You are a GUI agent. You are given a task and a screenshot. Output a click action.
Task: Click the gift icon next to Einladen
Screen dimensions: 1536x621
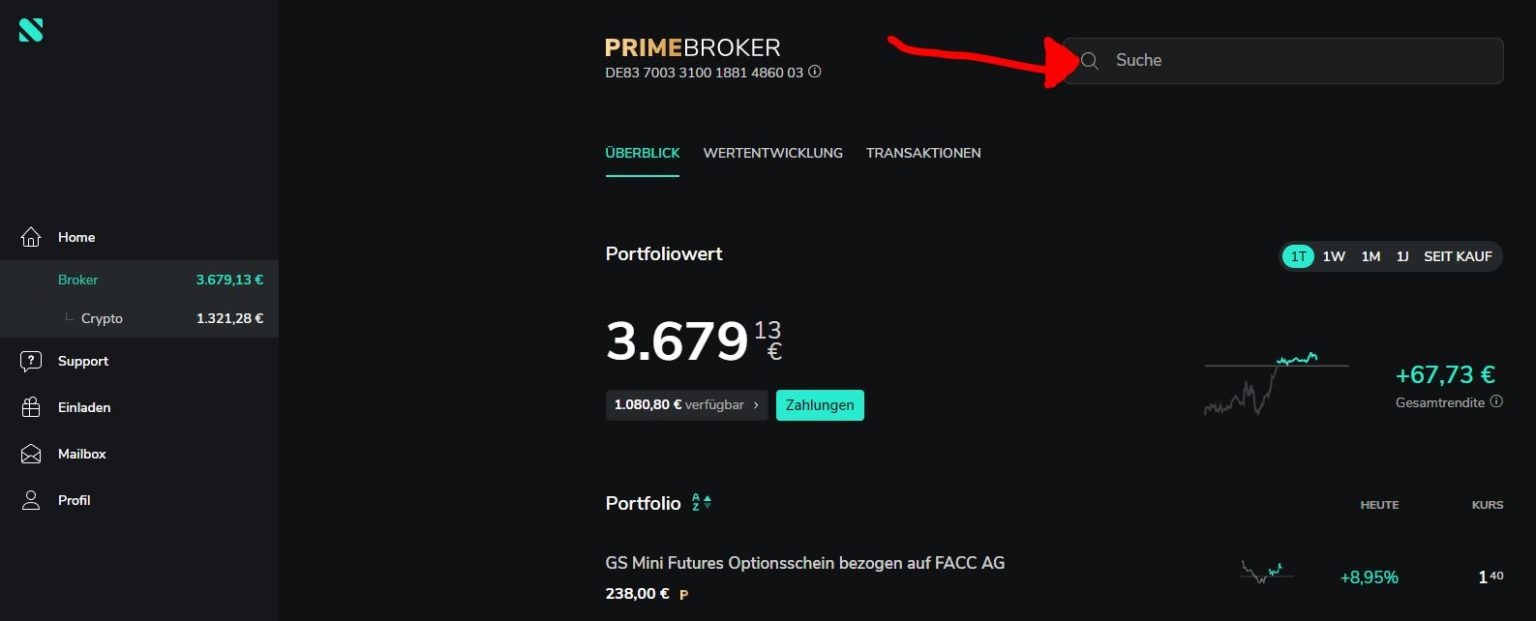pos(31,407)
